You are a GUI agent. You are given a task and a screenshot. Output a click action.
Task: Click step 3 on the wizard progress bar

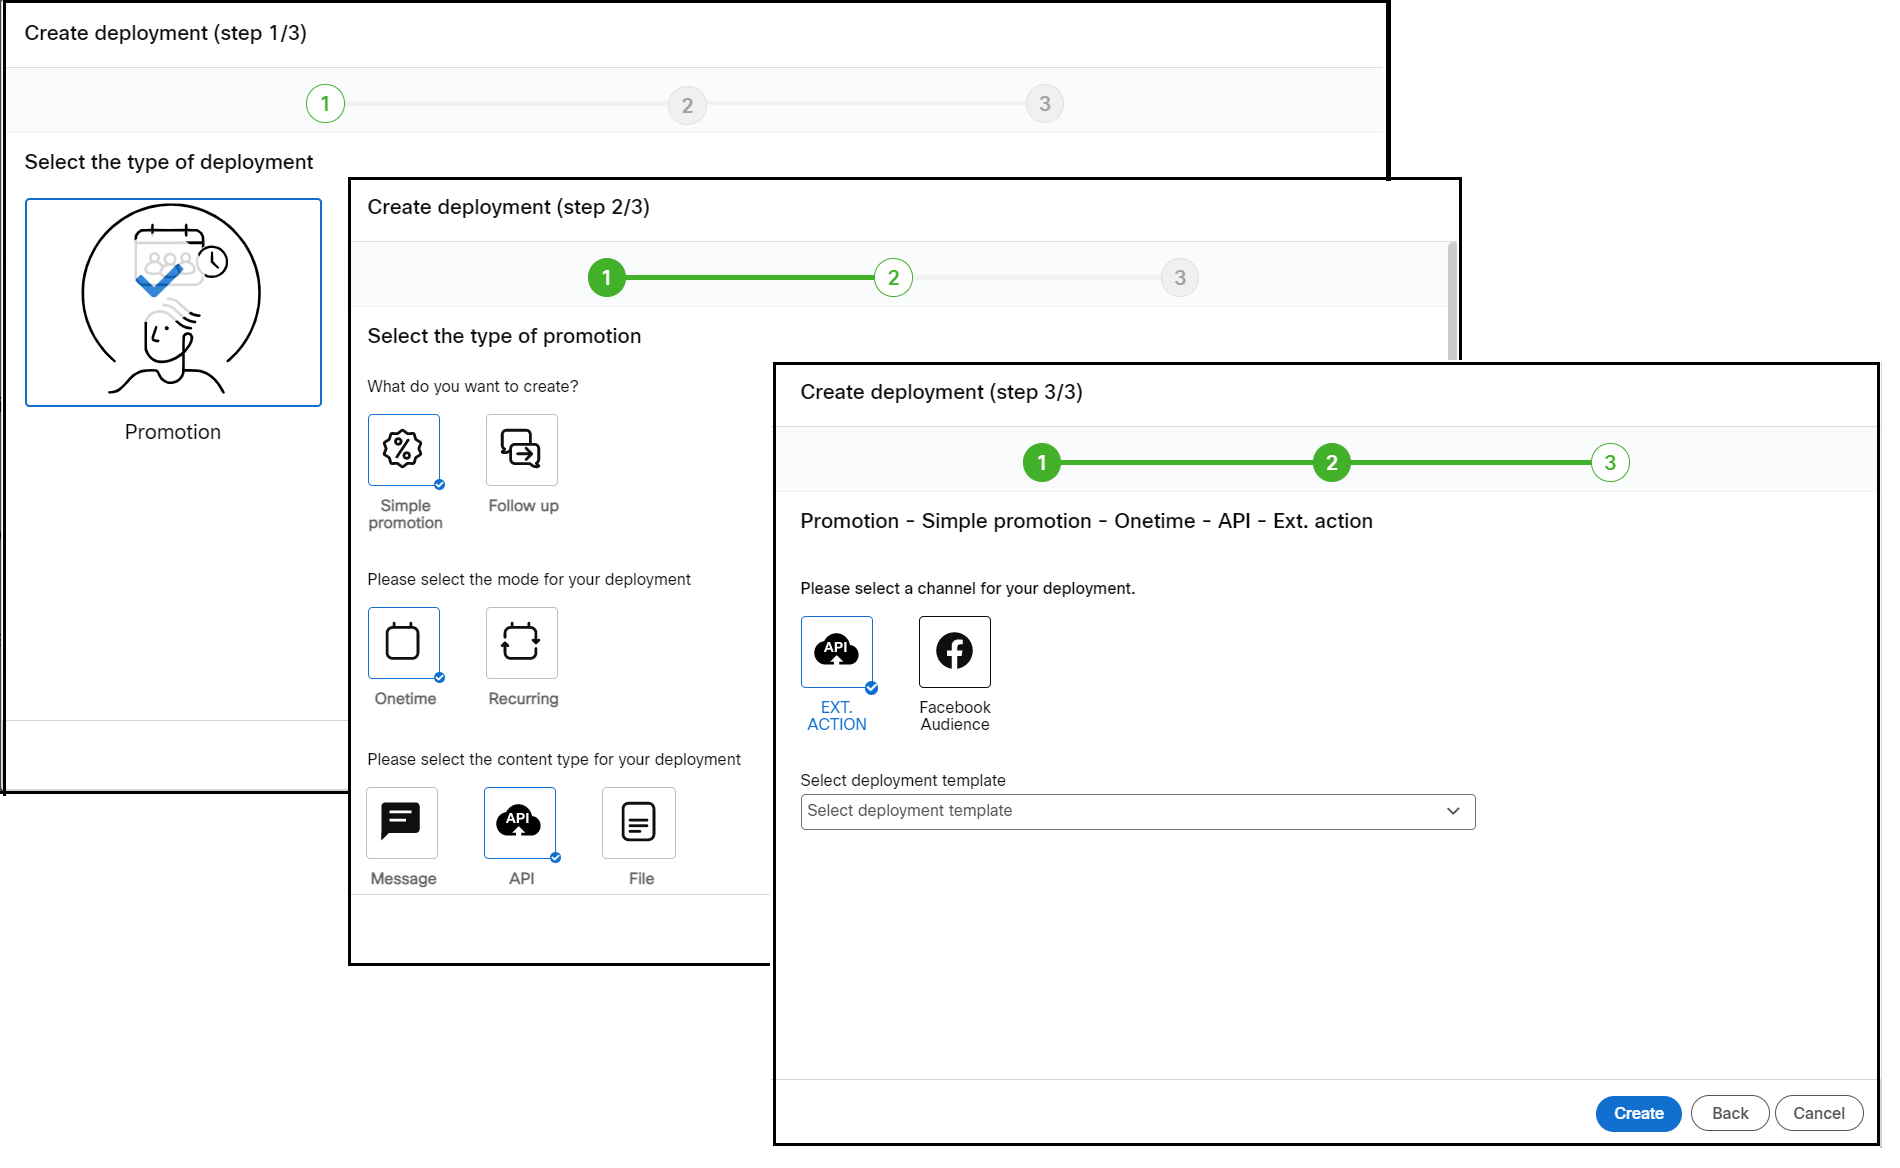point(1609,463)
